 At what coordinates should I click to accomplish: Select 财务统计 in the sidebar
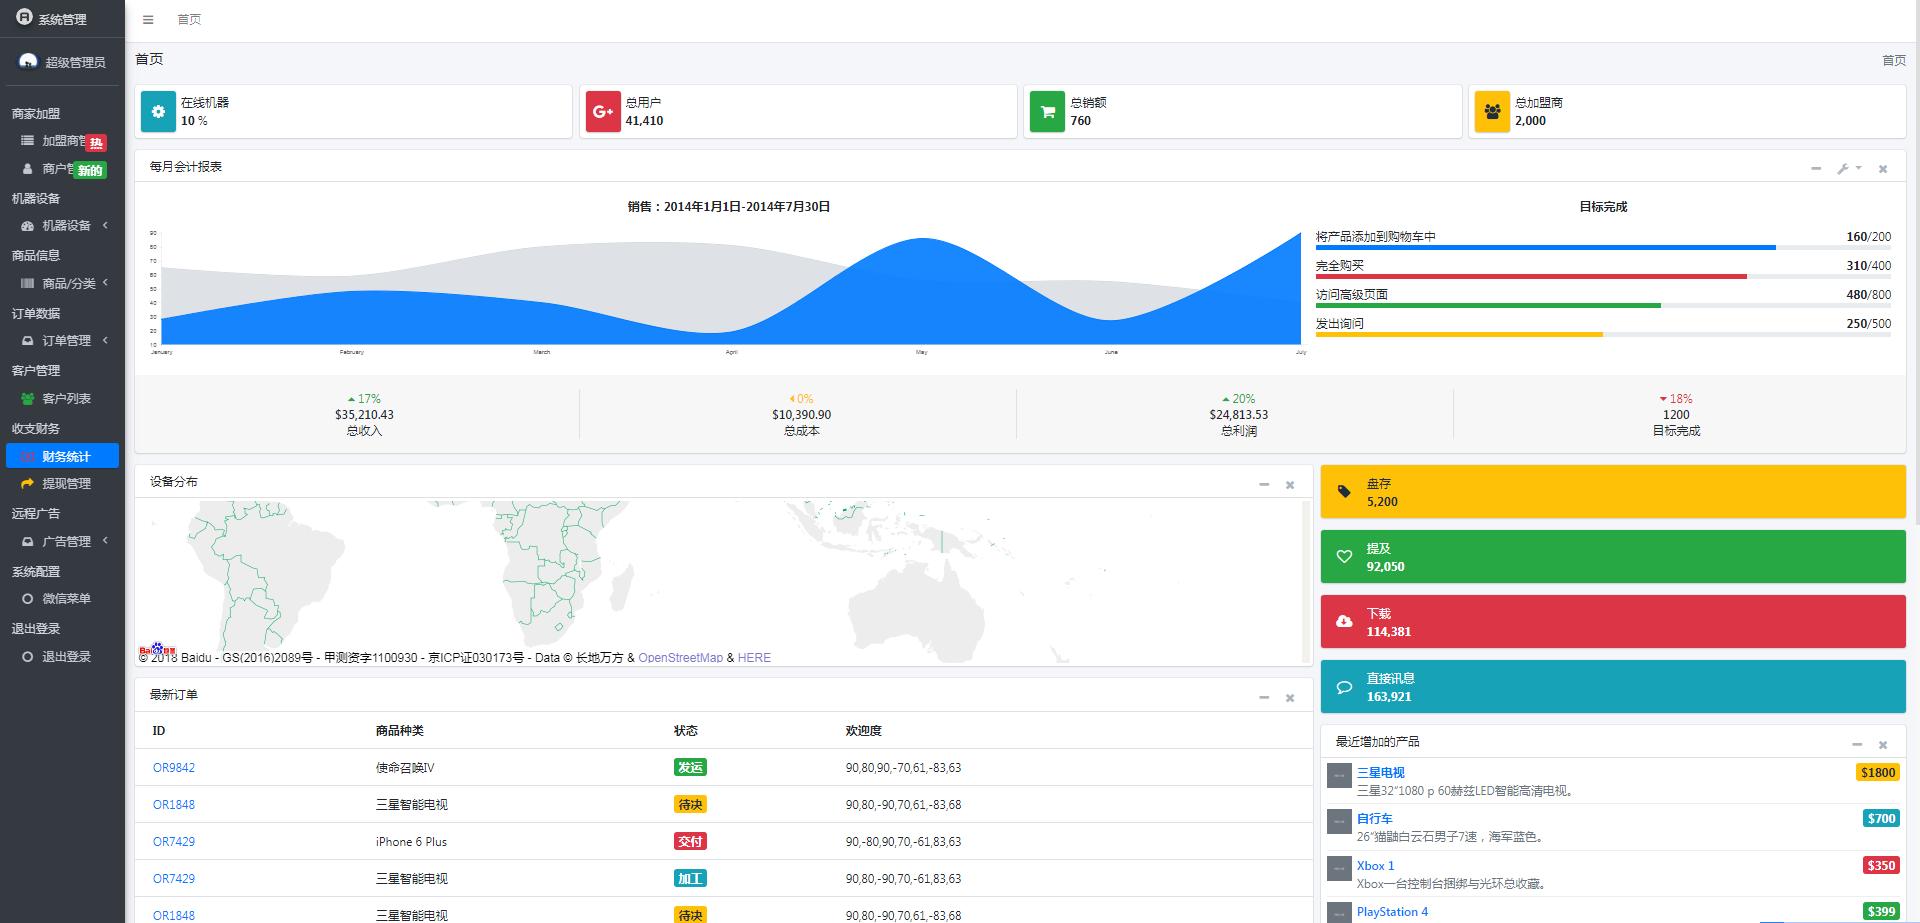click(62, 456)
